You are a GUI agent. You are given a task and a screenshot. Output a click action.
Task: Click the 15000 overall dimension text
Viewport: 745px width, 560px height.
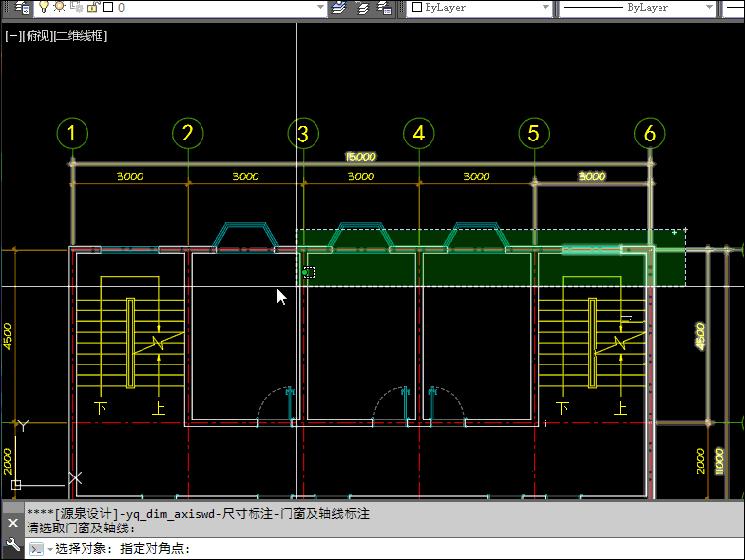tap(360, 157)
